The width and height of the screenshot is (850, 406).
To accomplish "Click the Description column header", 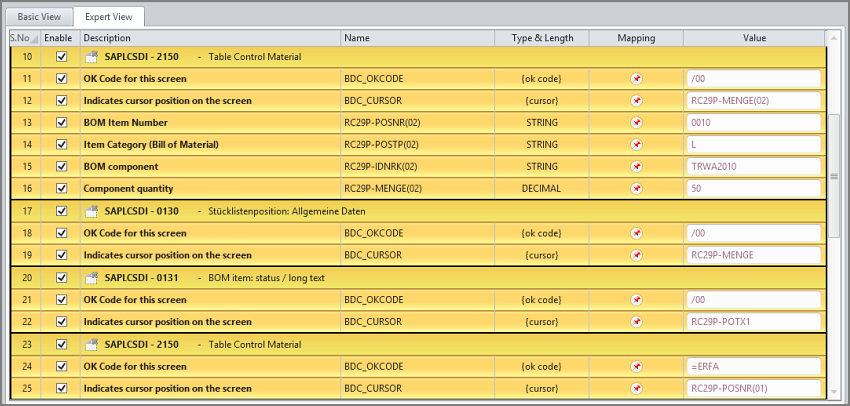I will click(x=209, y=38).
